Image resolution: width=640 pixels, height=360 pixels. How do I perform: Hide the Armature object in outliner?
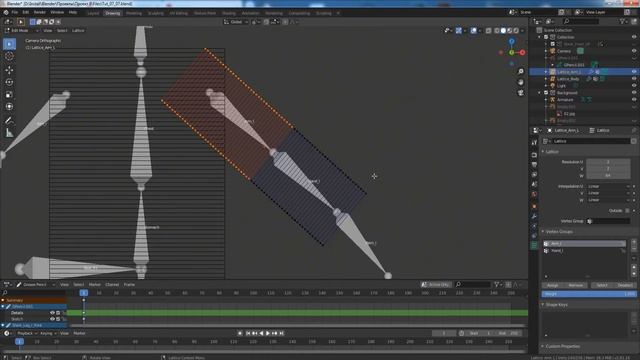pyautogui.click(x=634, y=100)
